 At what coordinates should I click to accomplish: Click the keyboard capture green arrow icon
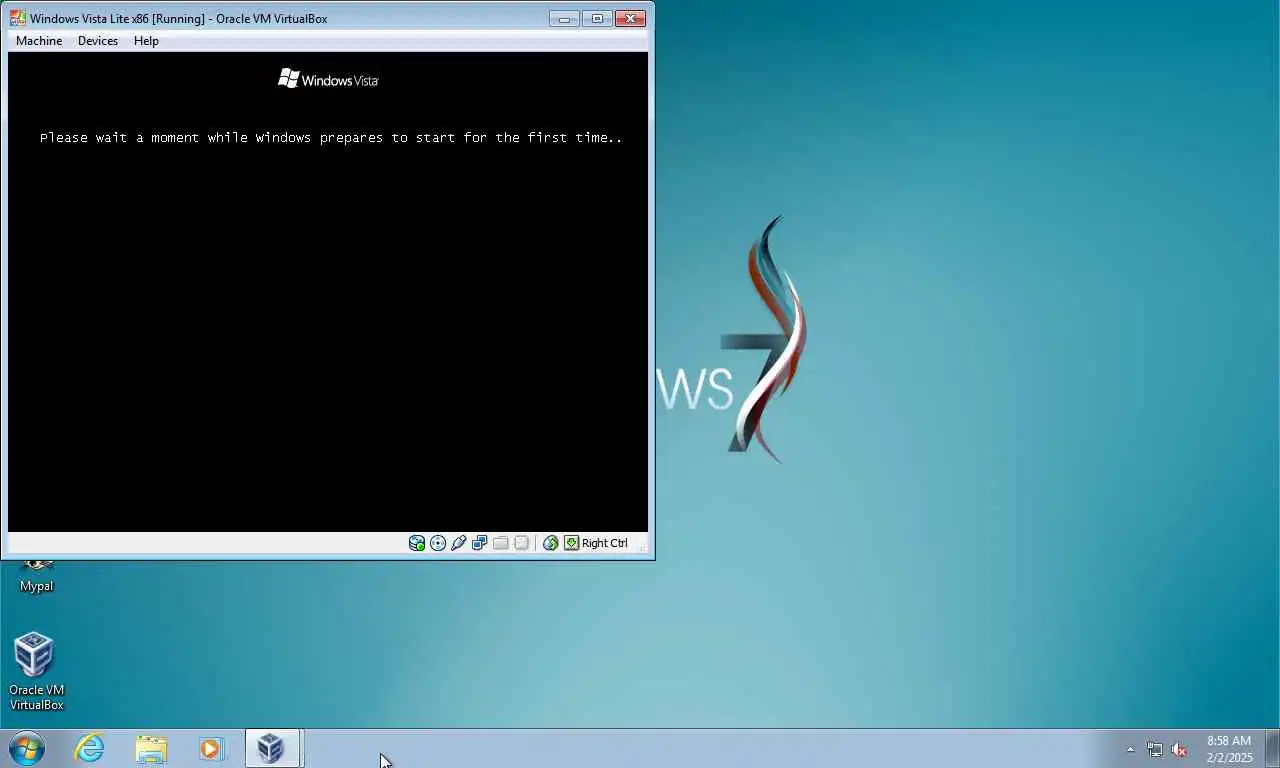pyautogui.click(x=572, y=543)
